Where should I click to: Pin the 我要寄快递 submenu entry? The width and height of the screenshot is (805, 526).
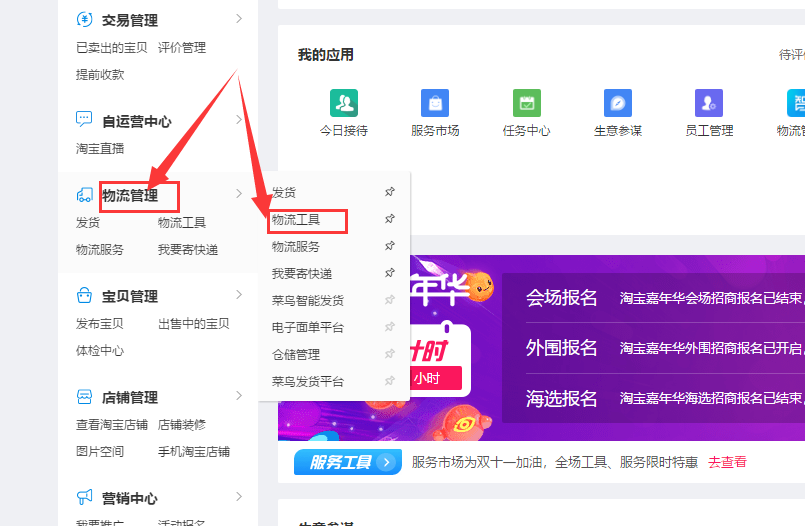pyautogui.click(x=390, y=273)
